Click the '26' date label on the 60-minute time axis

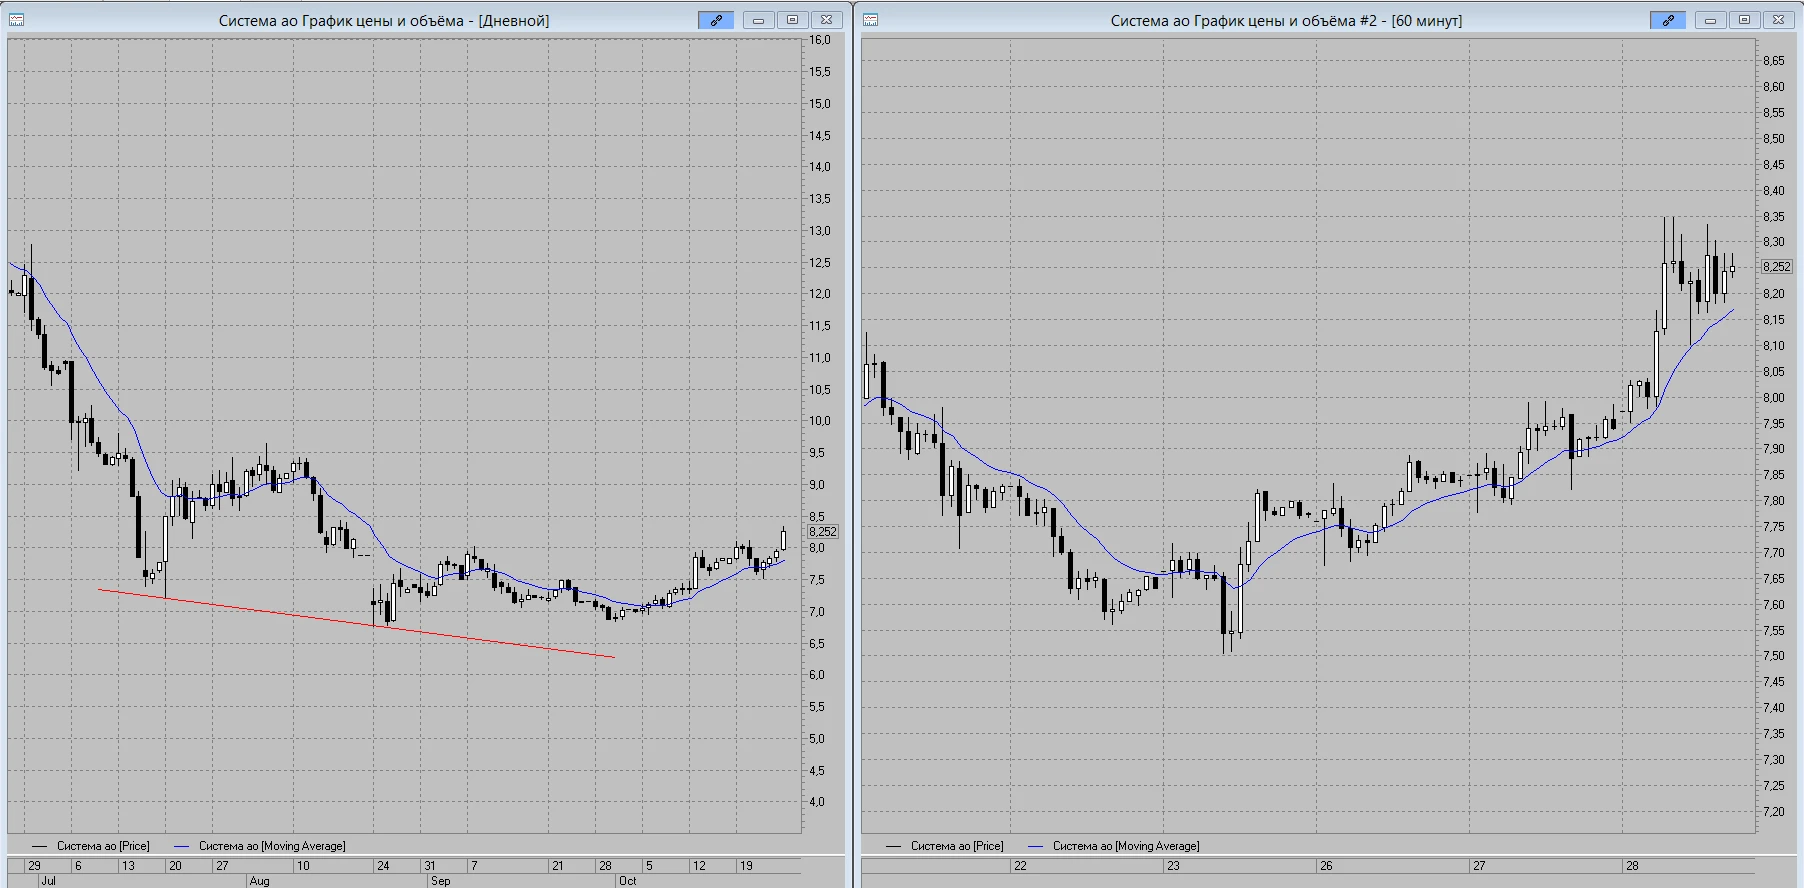click(1326, 866)
